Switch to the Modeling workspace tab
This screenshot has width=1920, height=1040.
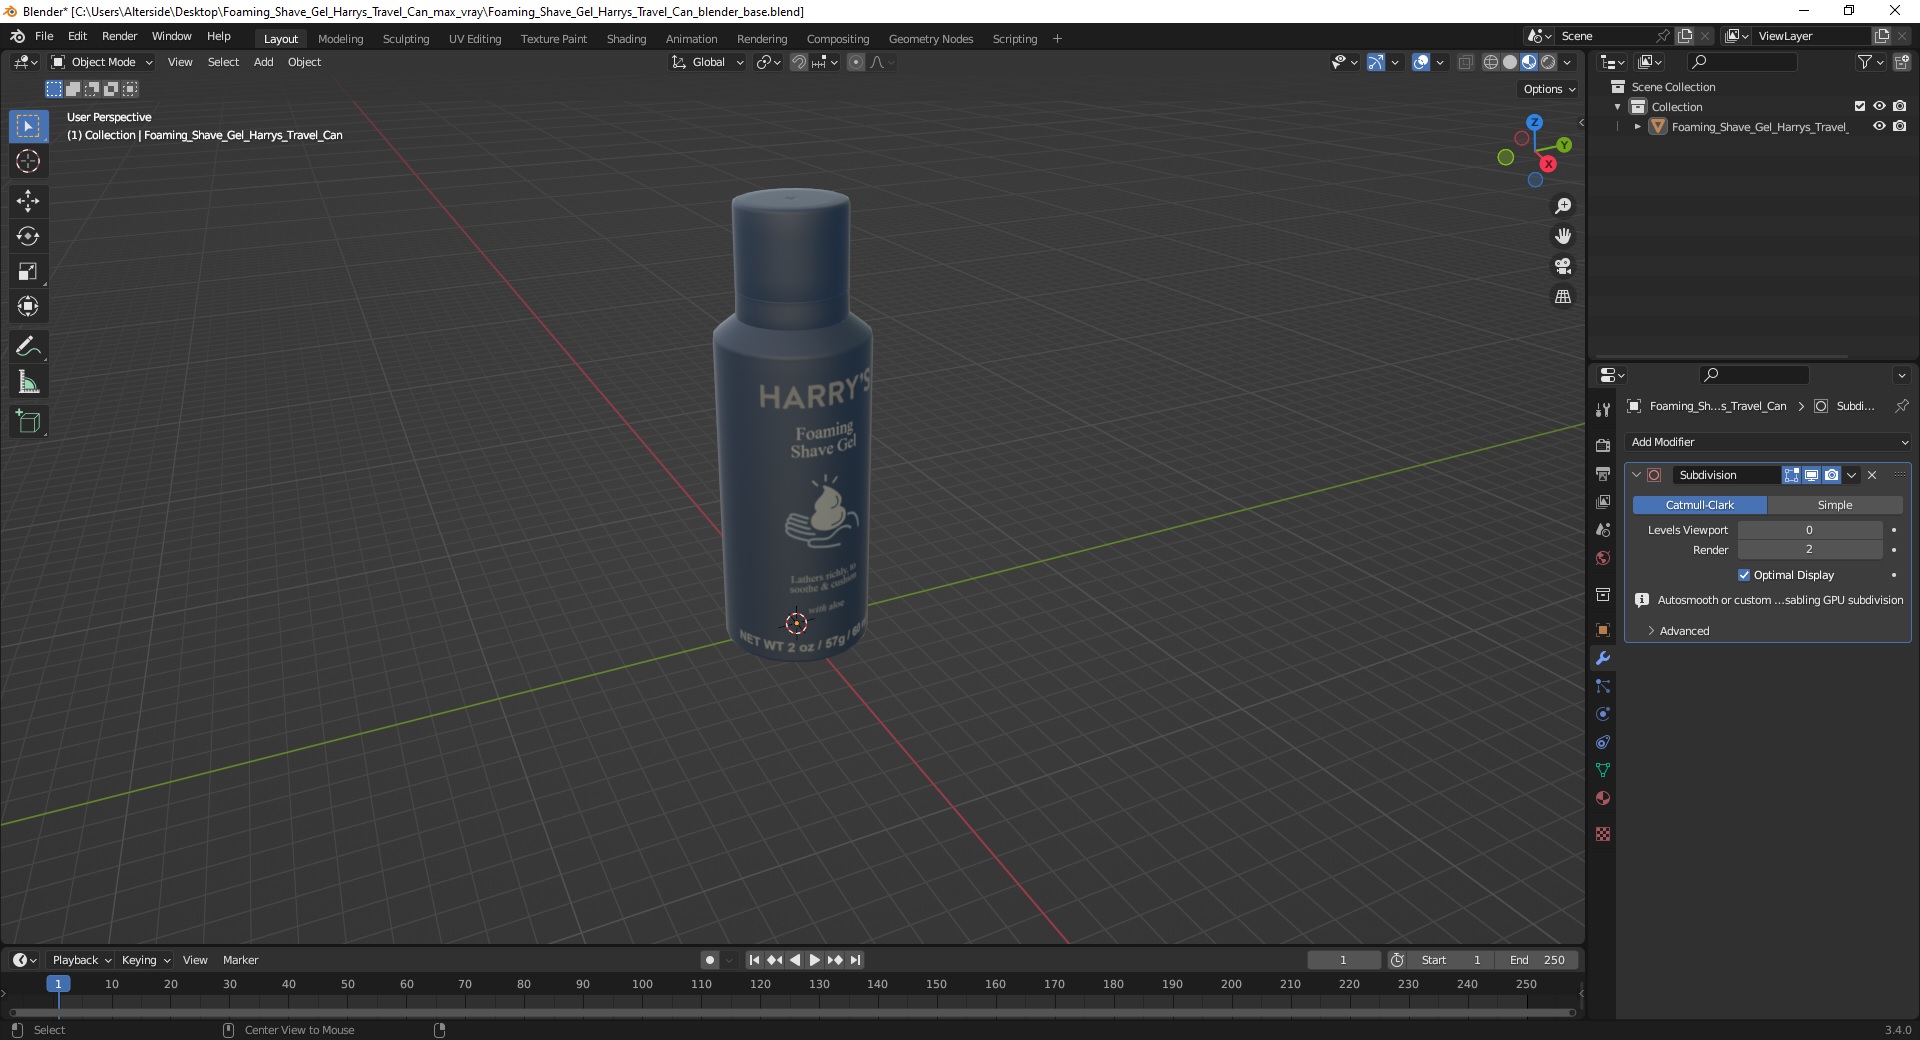click(340, 39)
